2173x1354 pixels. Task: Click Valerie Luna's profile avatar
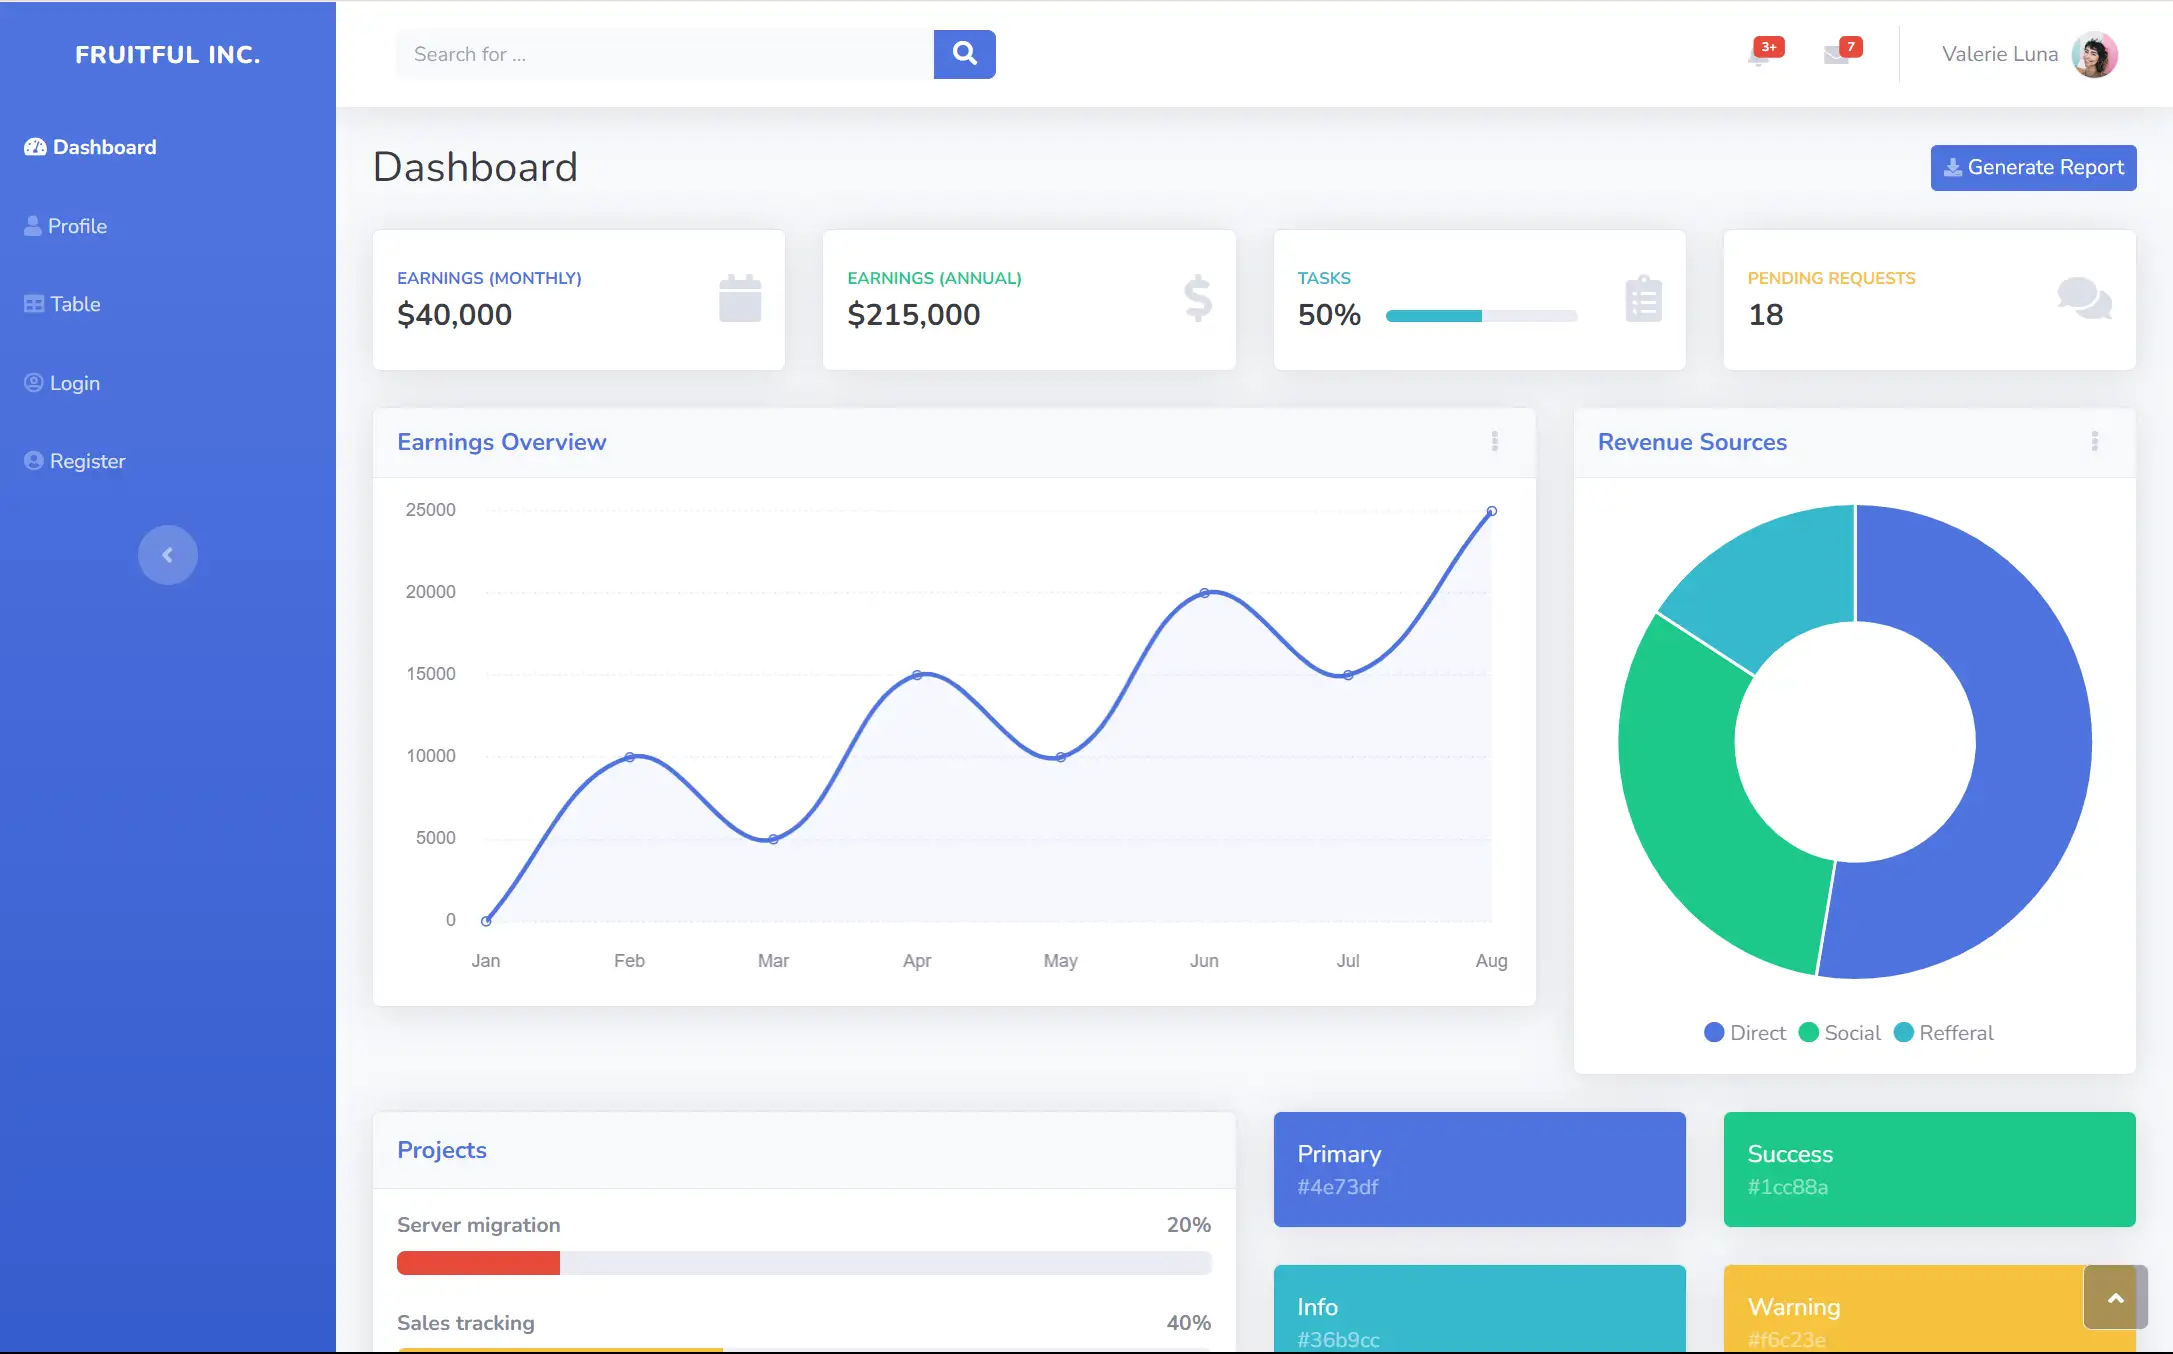2094,55
